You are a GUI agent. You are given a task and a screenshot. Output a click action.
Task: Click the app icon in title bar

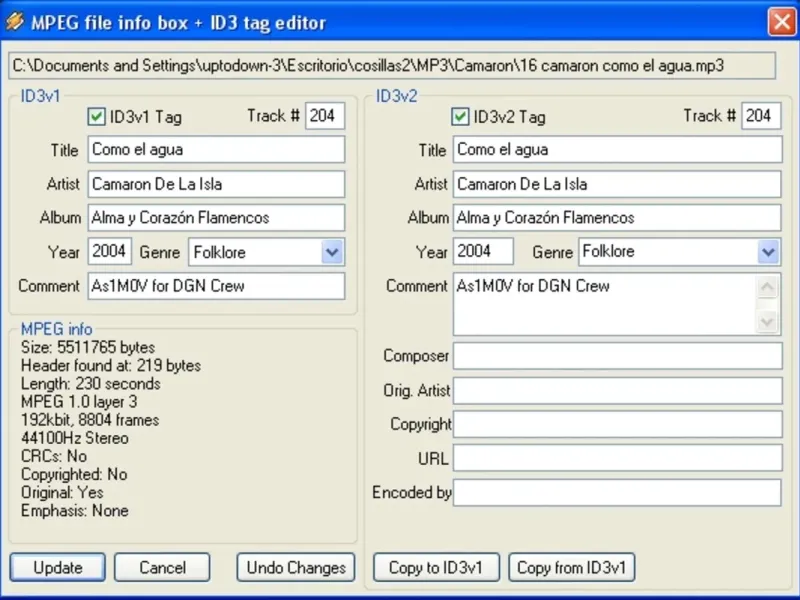tap(15, 22)
